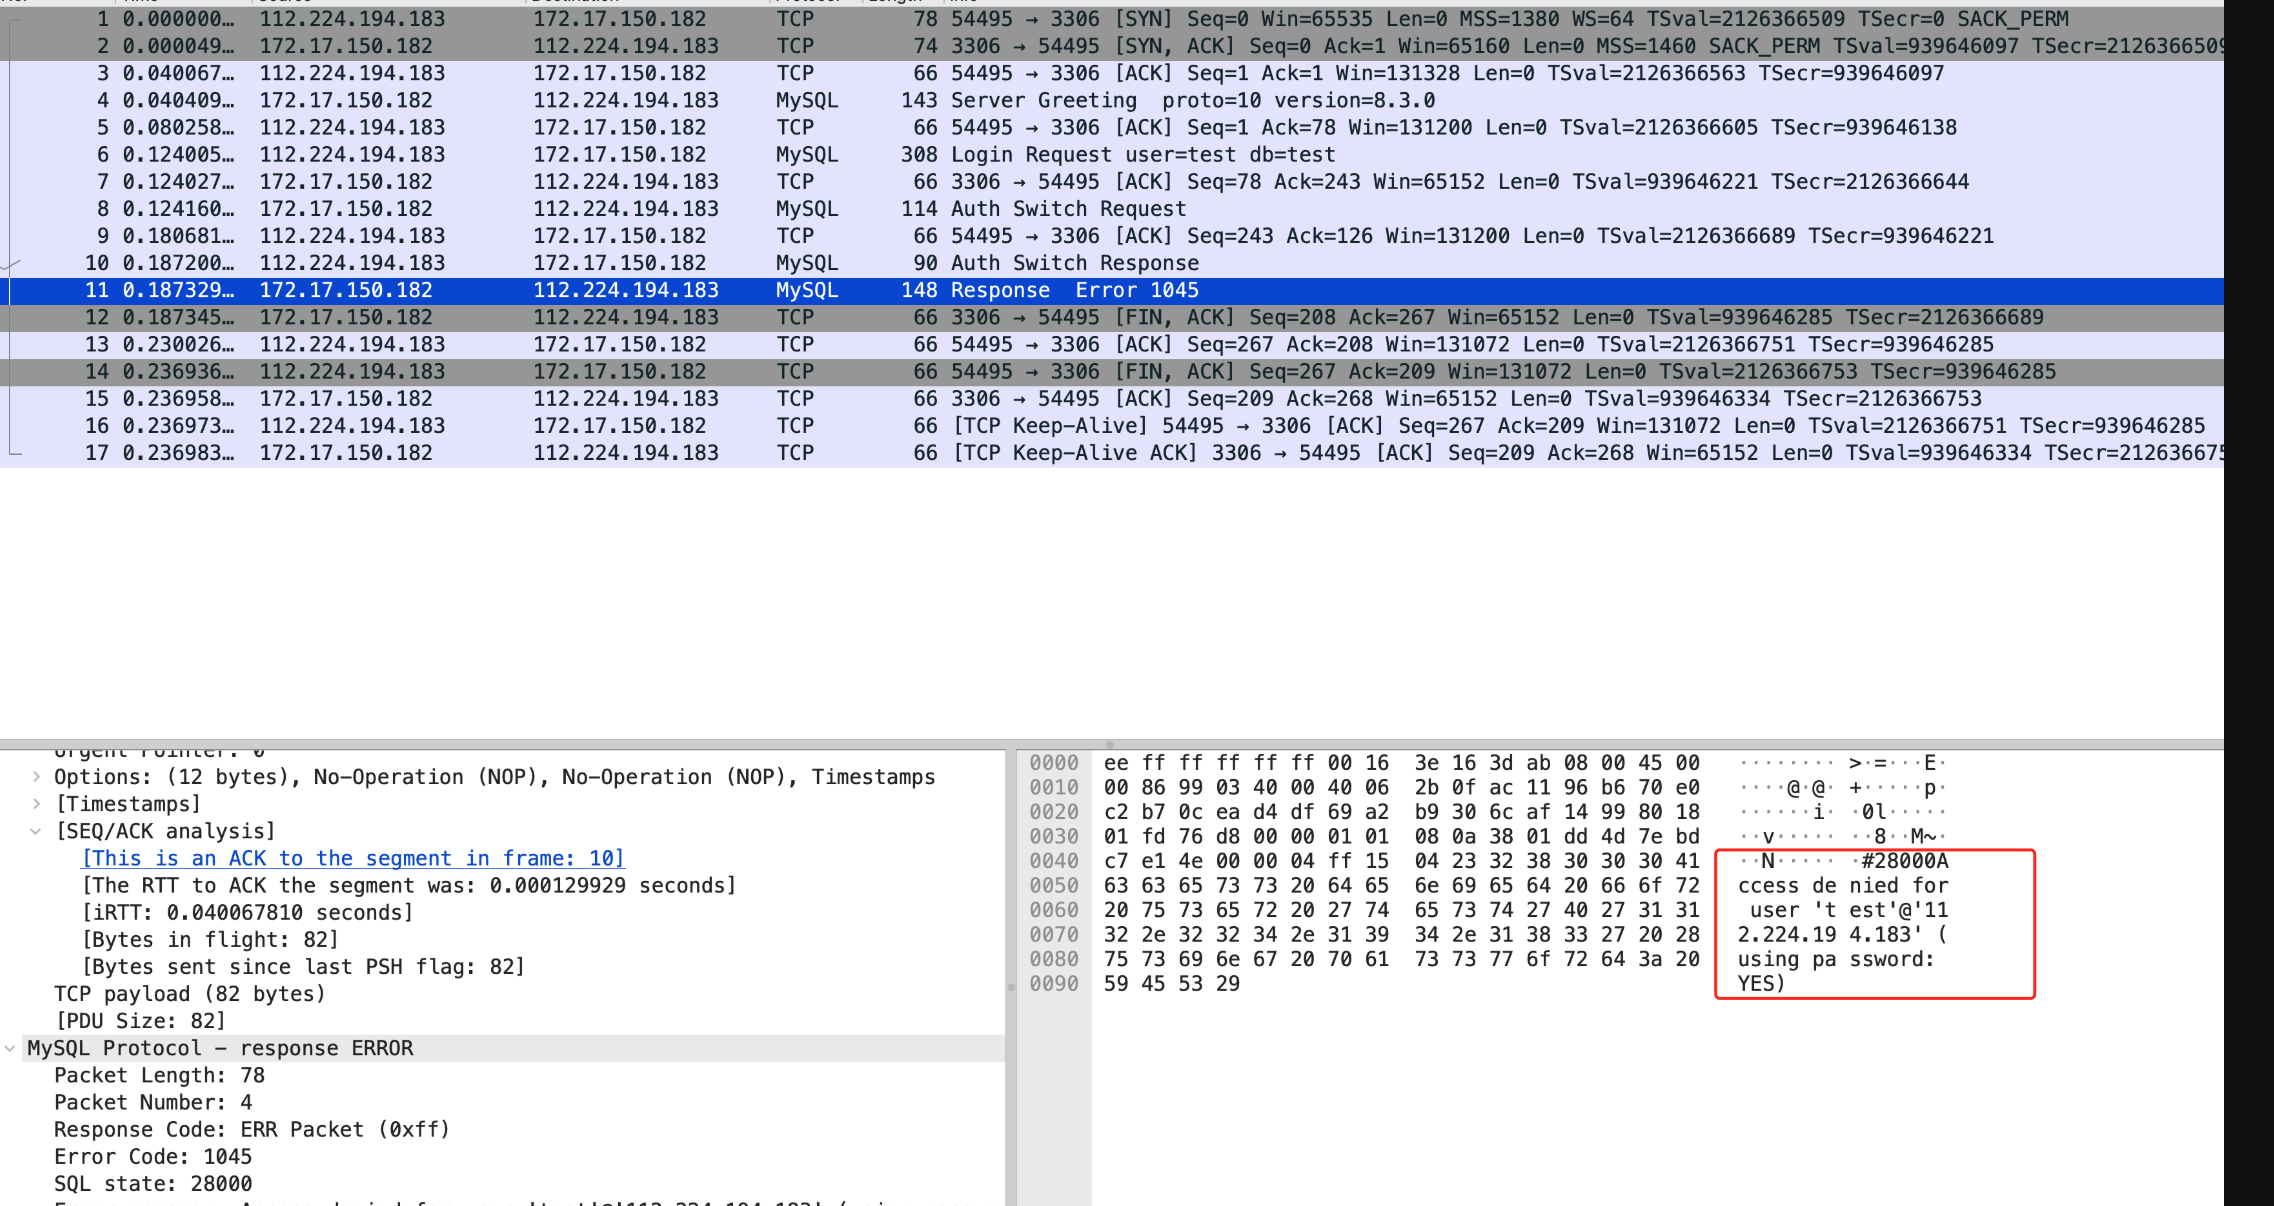Select Response Code: ERR Packet (0xff) field
This screenshot has height=1206, width=2274.
[x=252, y=1129]
